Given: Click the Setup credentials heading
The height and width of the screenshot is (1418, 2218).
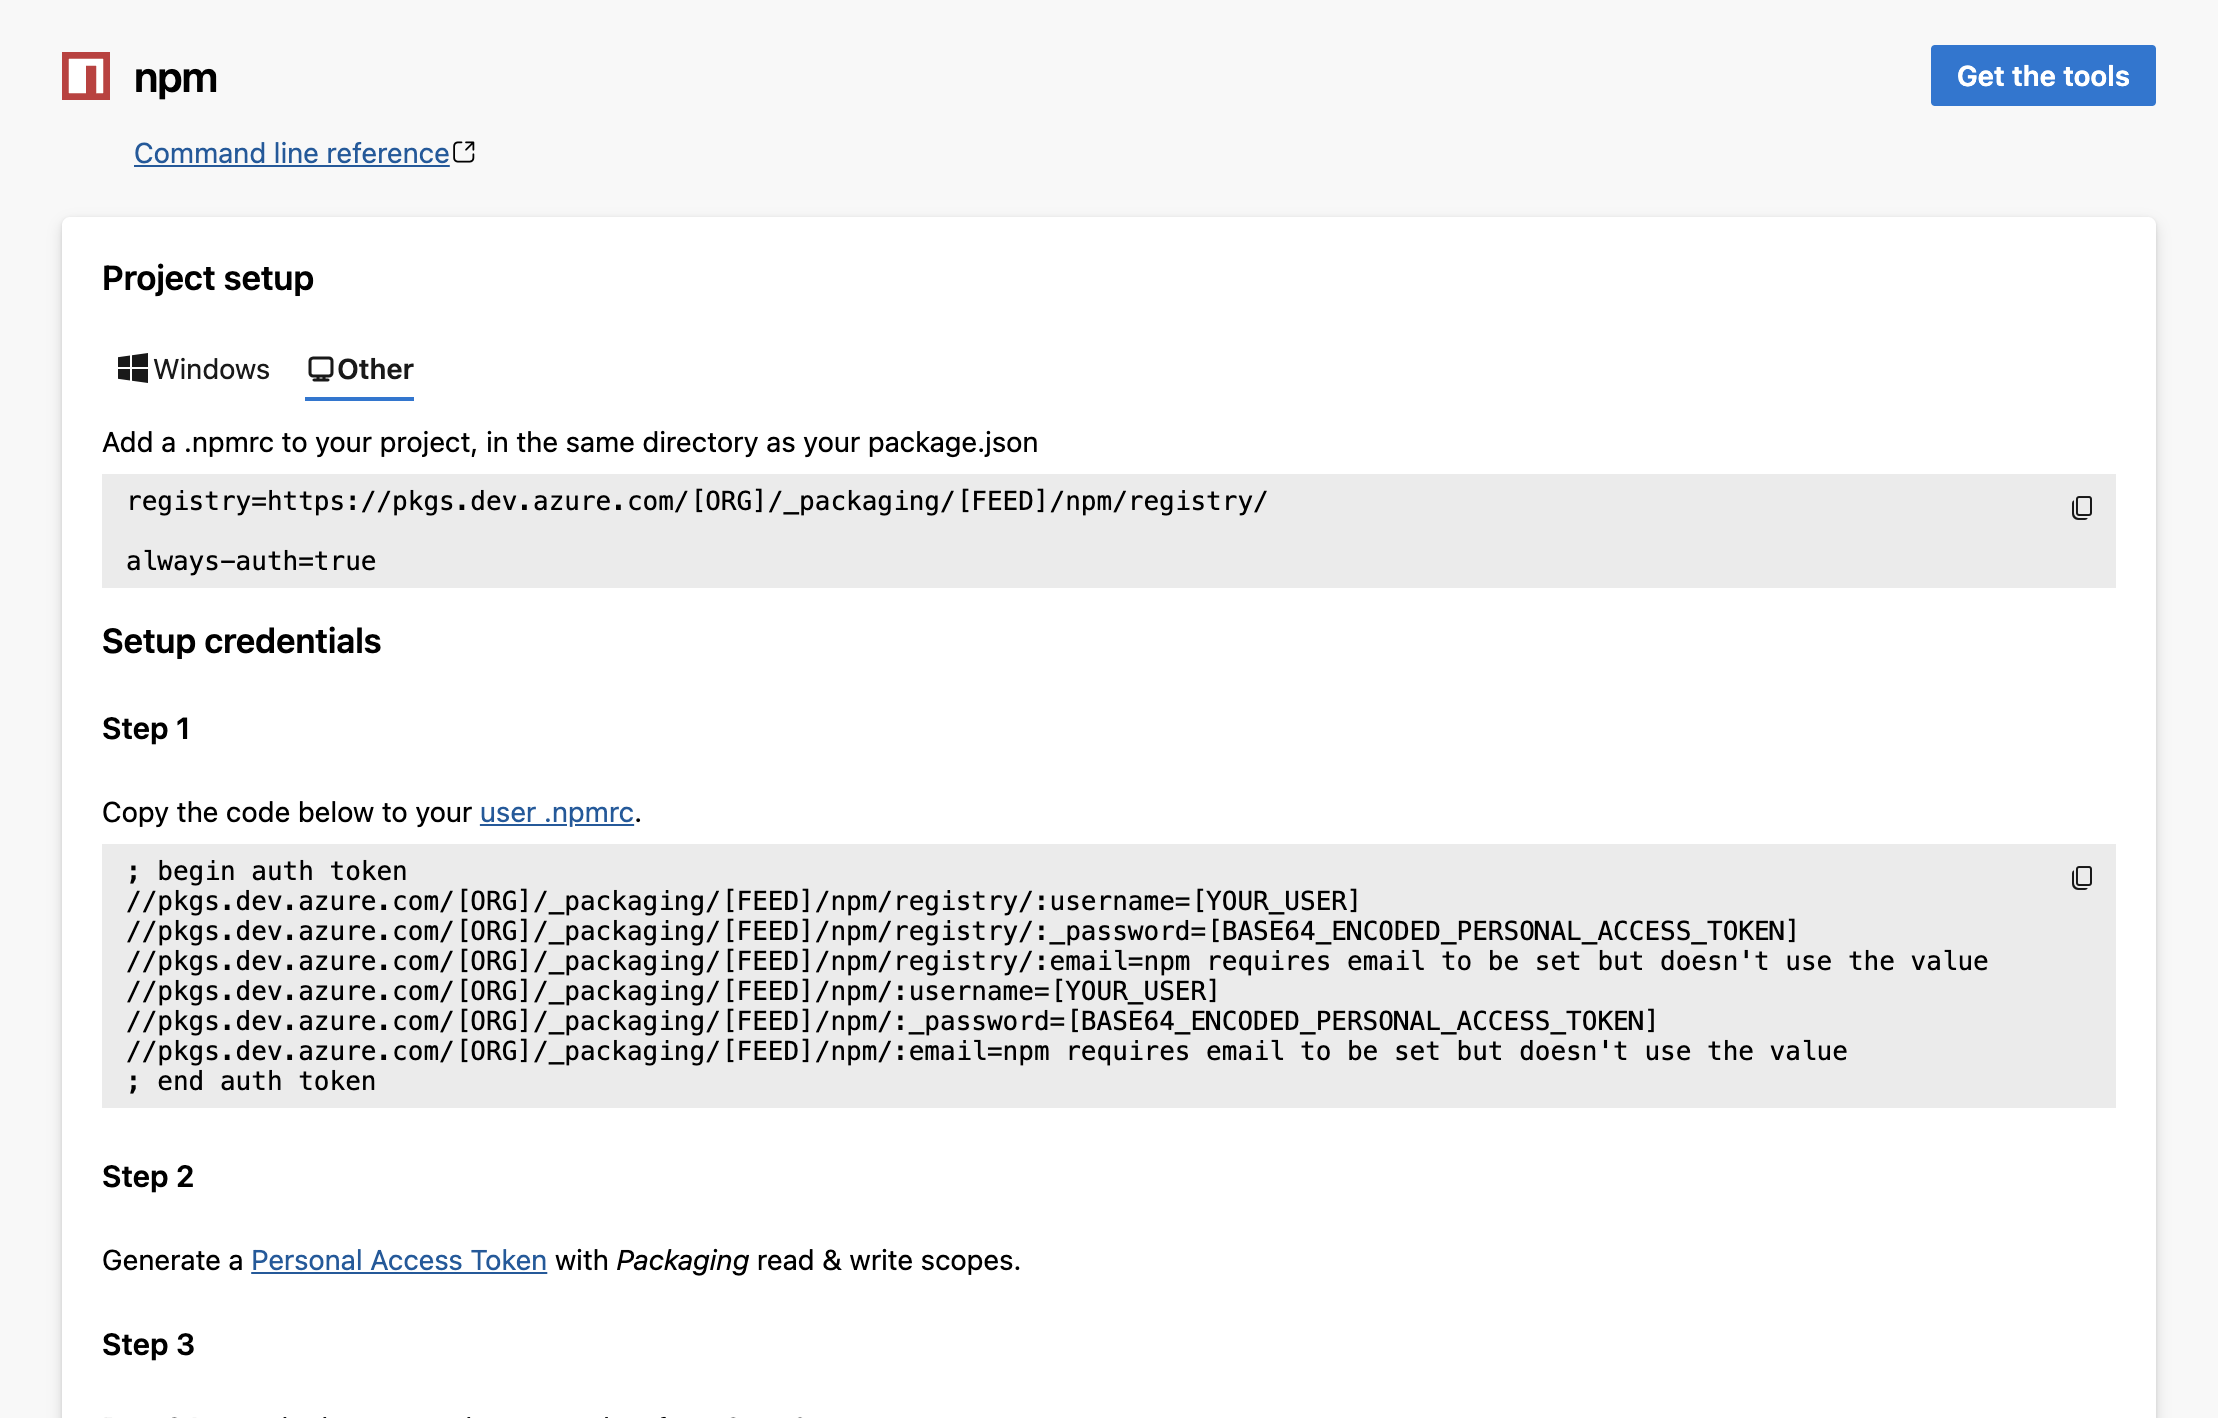Looking at the screenshot, I should click(241, 641).
